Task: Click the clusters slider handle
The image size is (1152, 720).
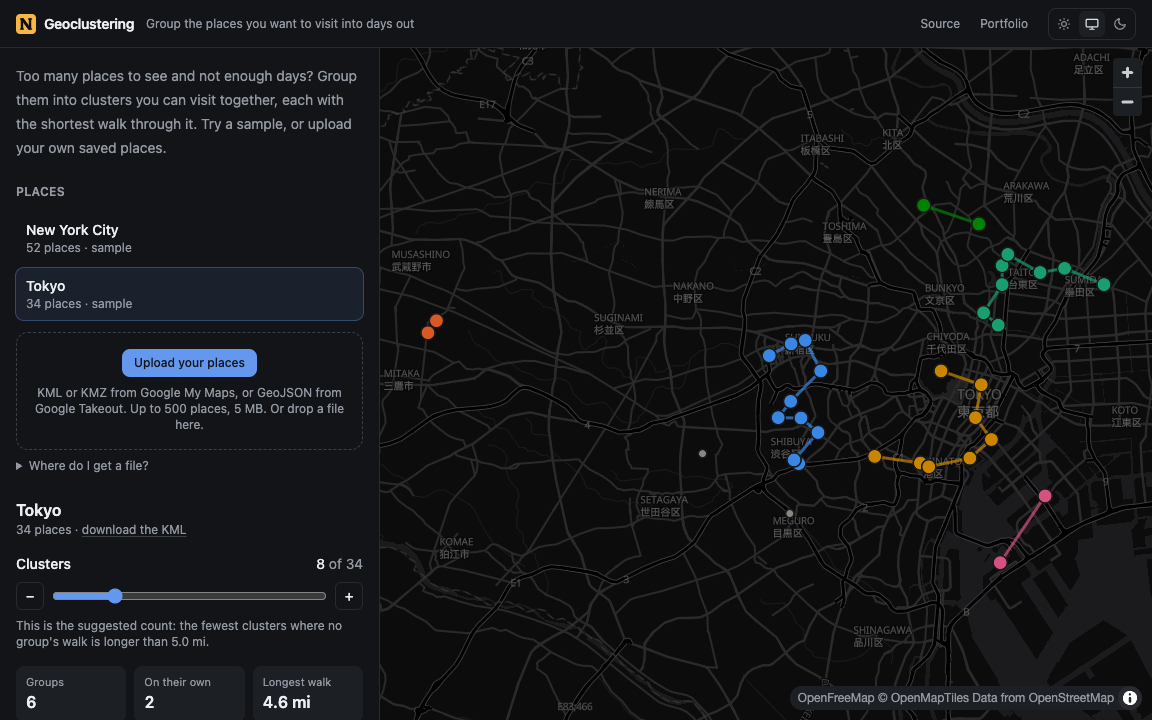Action: pyautogui.click(x=115, y=596)
